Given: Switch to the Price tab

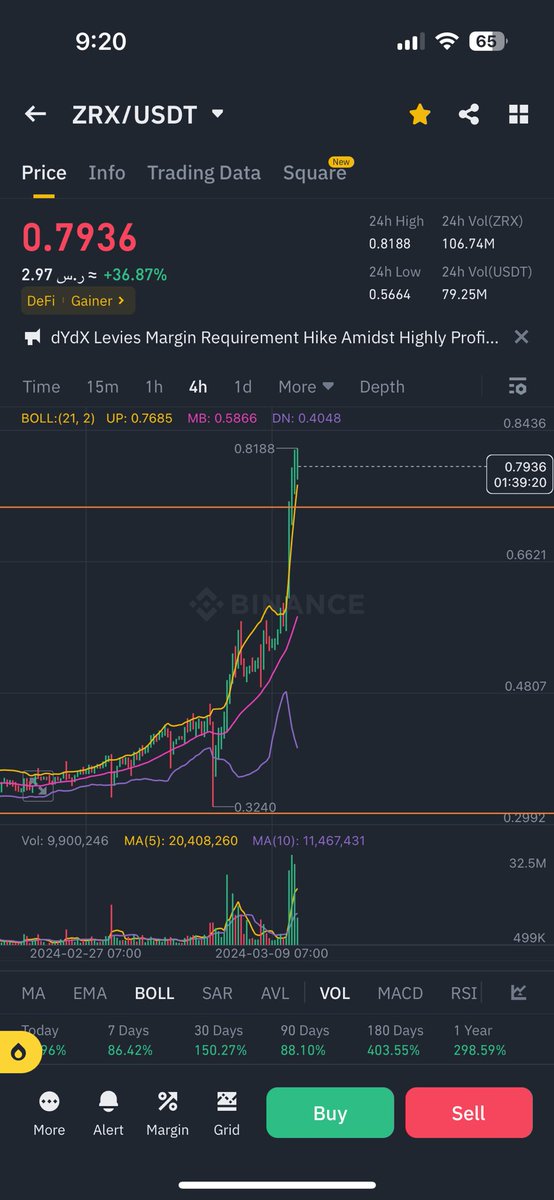Looking at the screenshot, I should point(44,172).
